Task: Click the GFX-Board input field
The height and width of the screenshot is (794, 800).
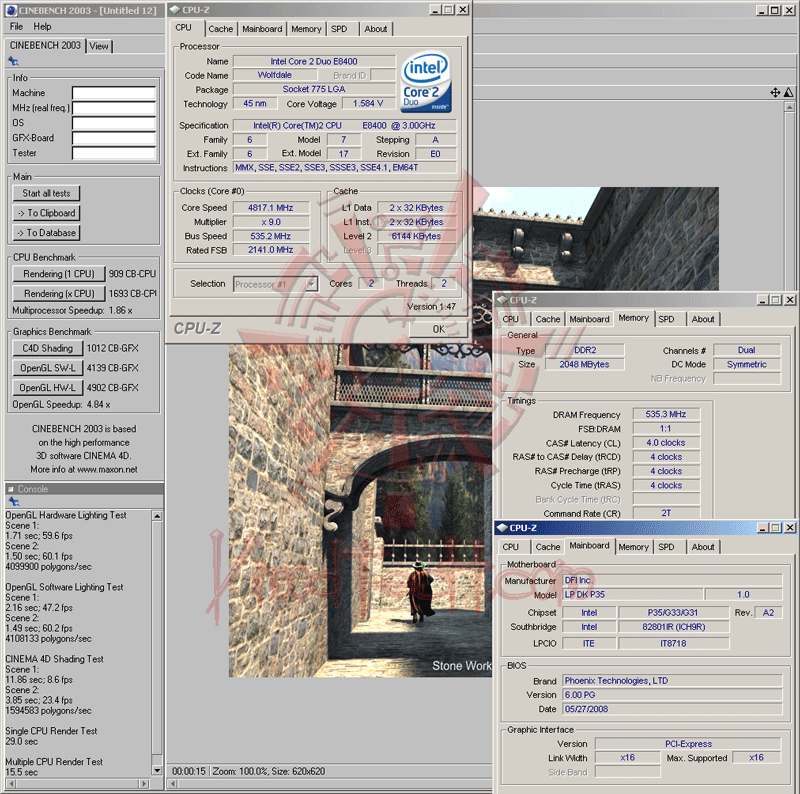Action: tap(114, 138)
